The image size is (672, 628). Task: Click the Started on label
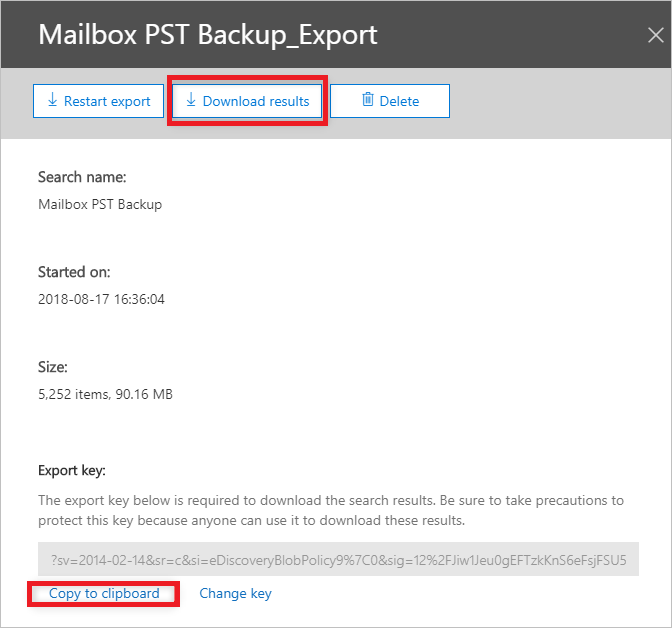[x=74, y=272]
